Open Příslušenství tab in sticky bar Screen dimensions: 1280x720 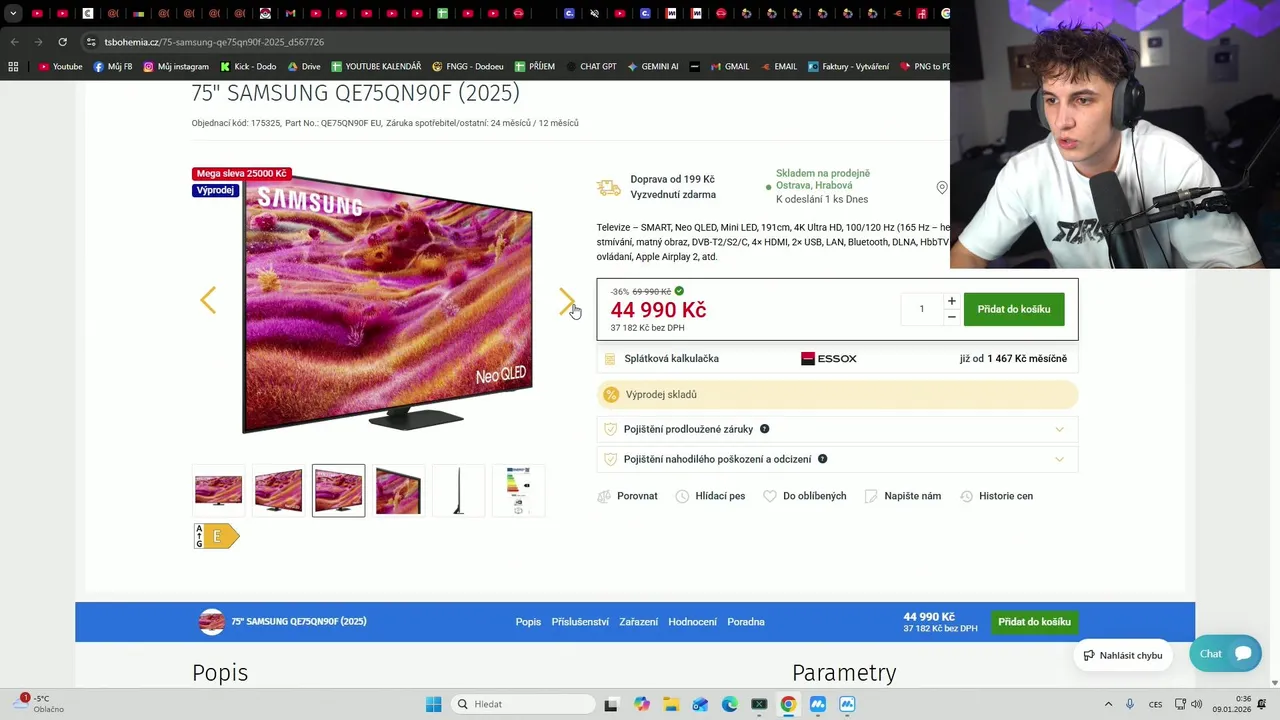[580, 622]
